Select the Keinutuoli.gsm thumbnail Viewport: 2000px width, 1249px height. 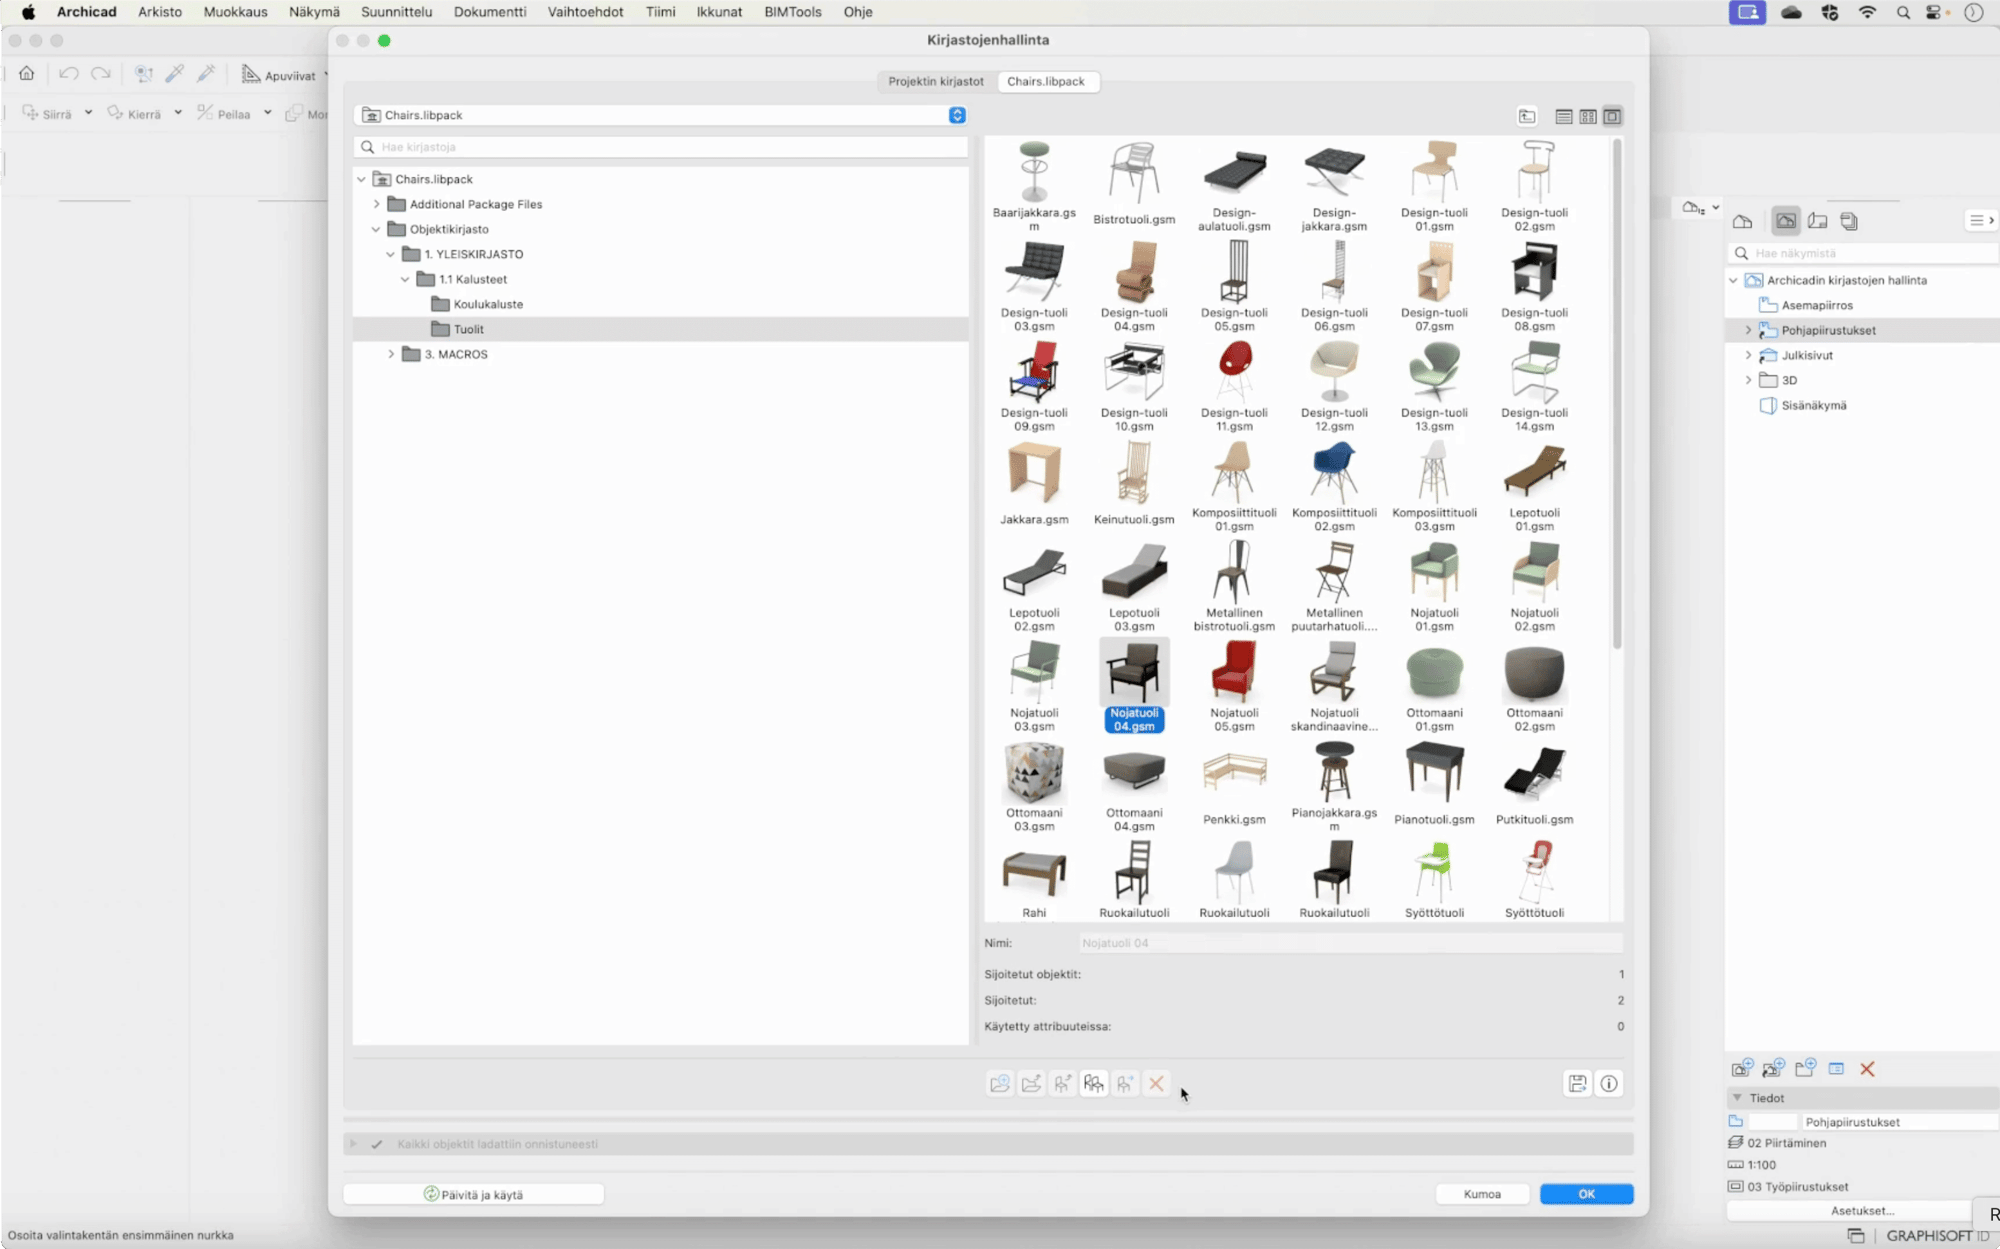1134,483
